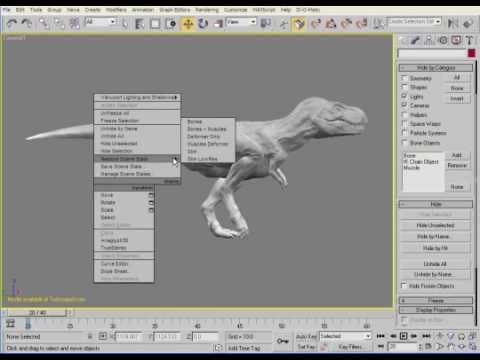Uncheck the Lights category checkbox
Viewport: 480px width, 360px height.
[x=404, y=96]
